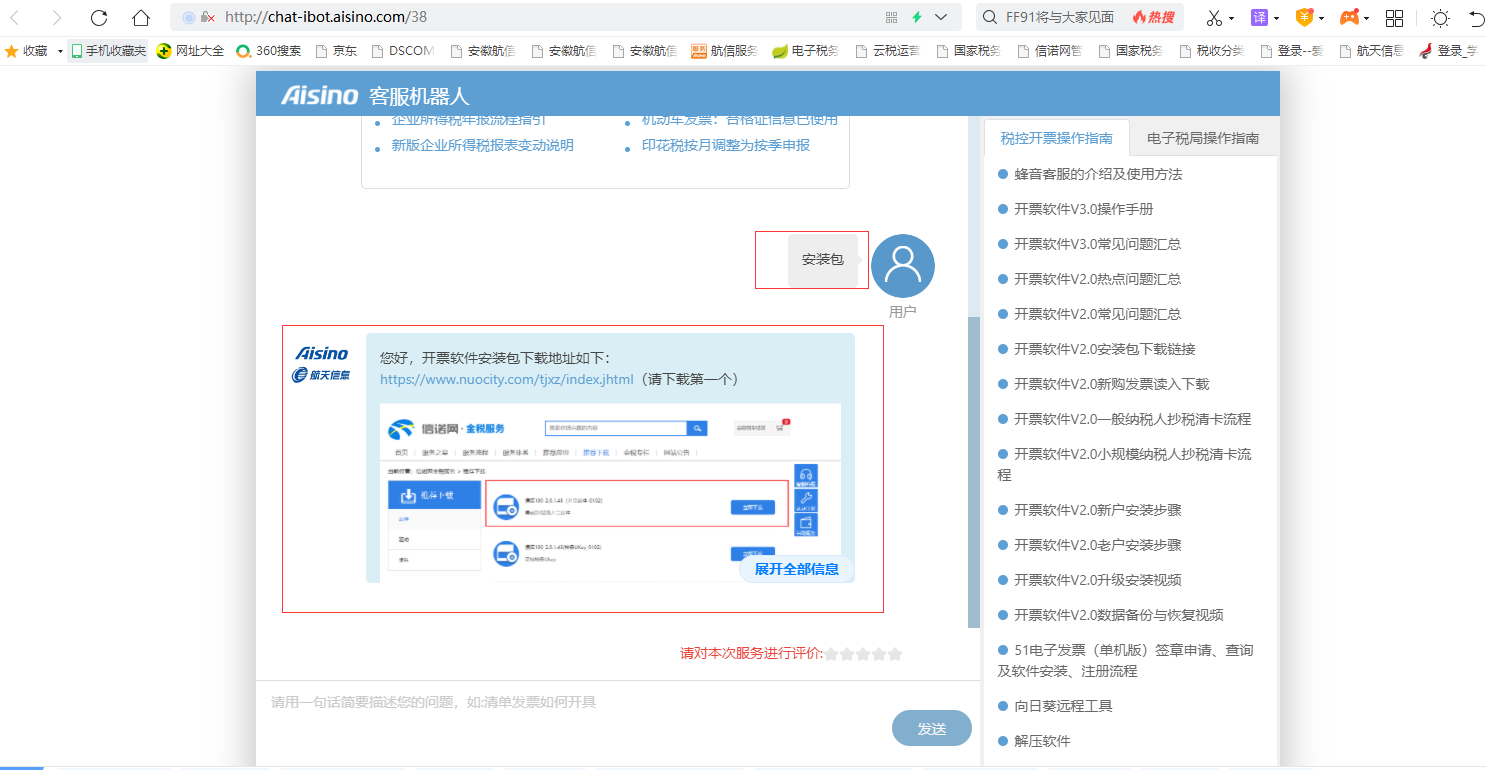This screenshot has width=1486, height=770.
Task: Expand the 收藏 favorites dropdown arrow
Action: tap(60, 51)
